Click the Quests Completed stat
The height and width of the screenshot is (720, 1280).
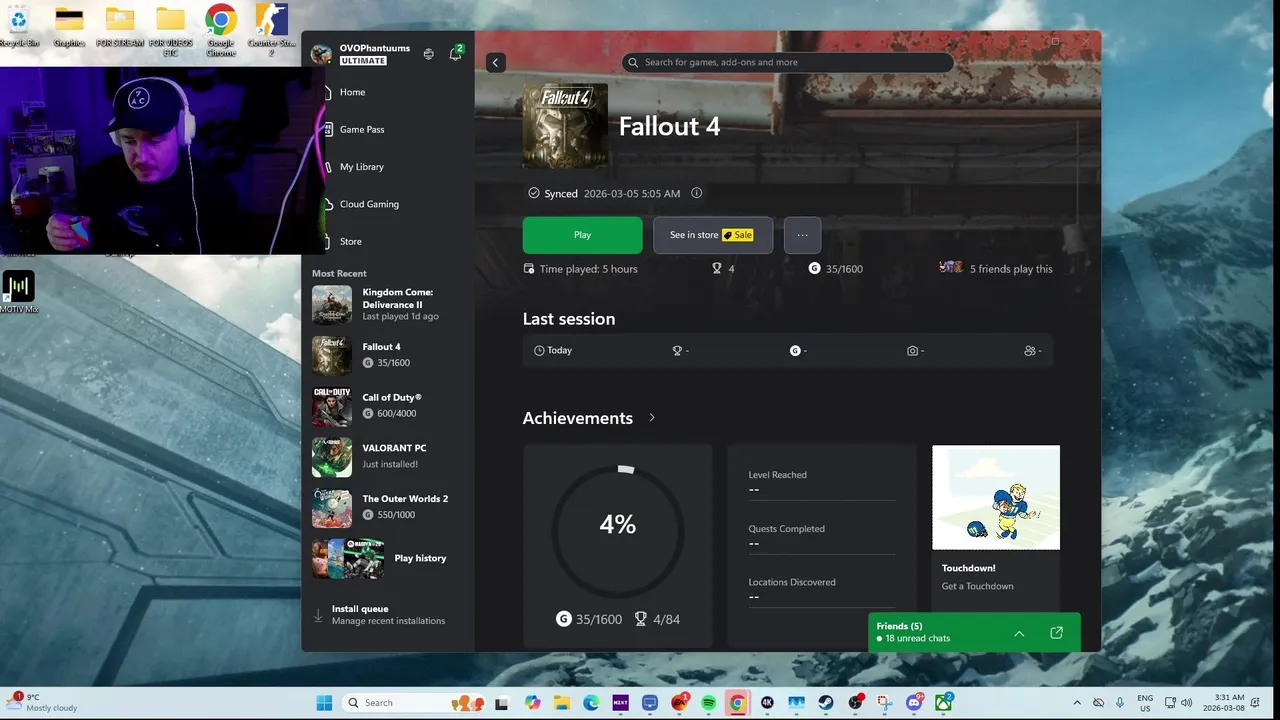(822, 536)
